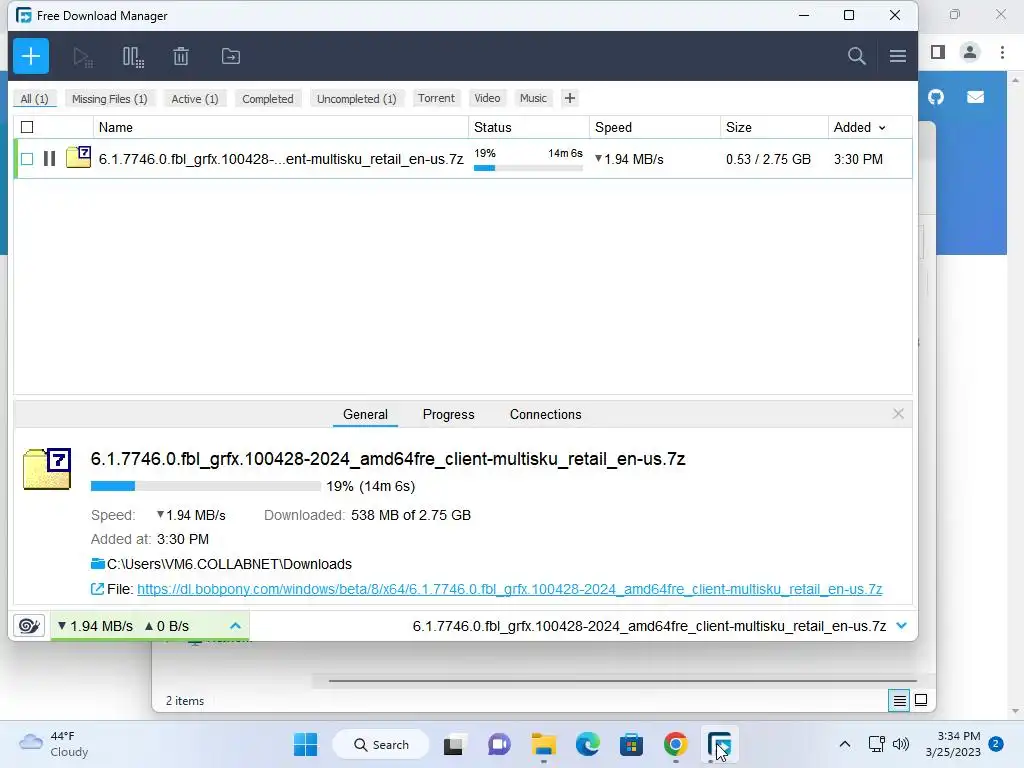
Task: Open Microsoft Store from the taskbar
Action: point(632,744)
